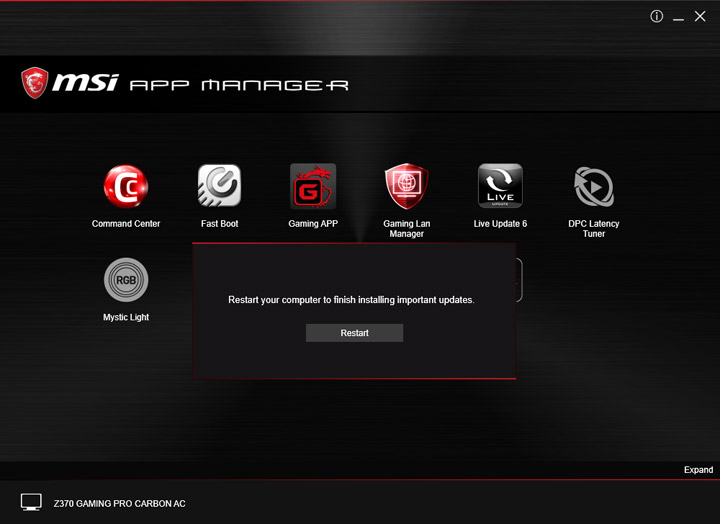Screen dimensions: 720x524
Task: Click the information icon in title bar
Action: (657, 17)
